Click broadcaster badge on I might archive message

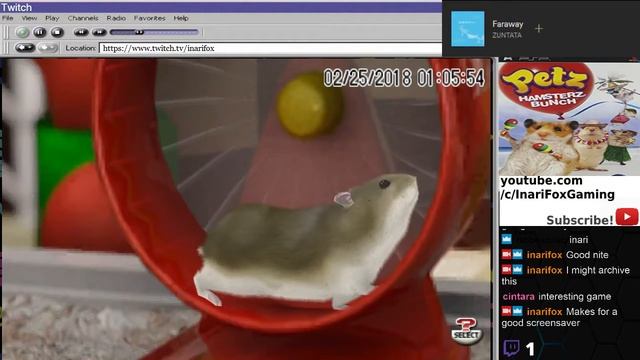click(x=507, y=269)
